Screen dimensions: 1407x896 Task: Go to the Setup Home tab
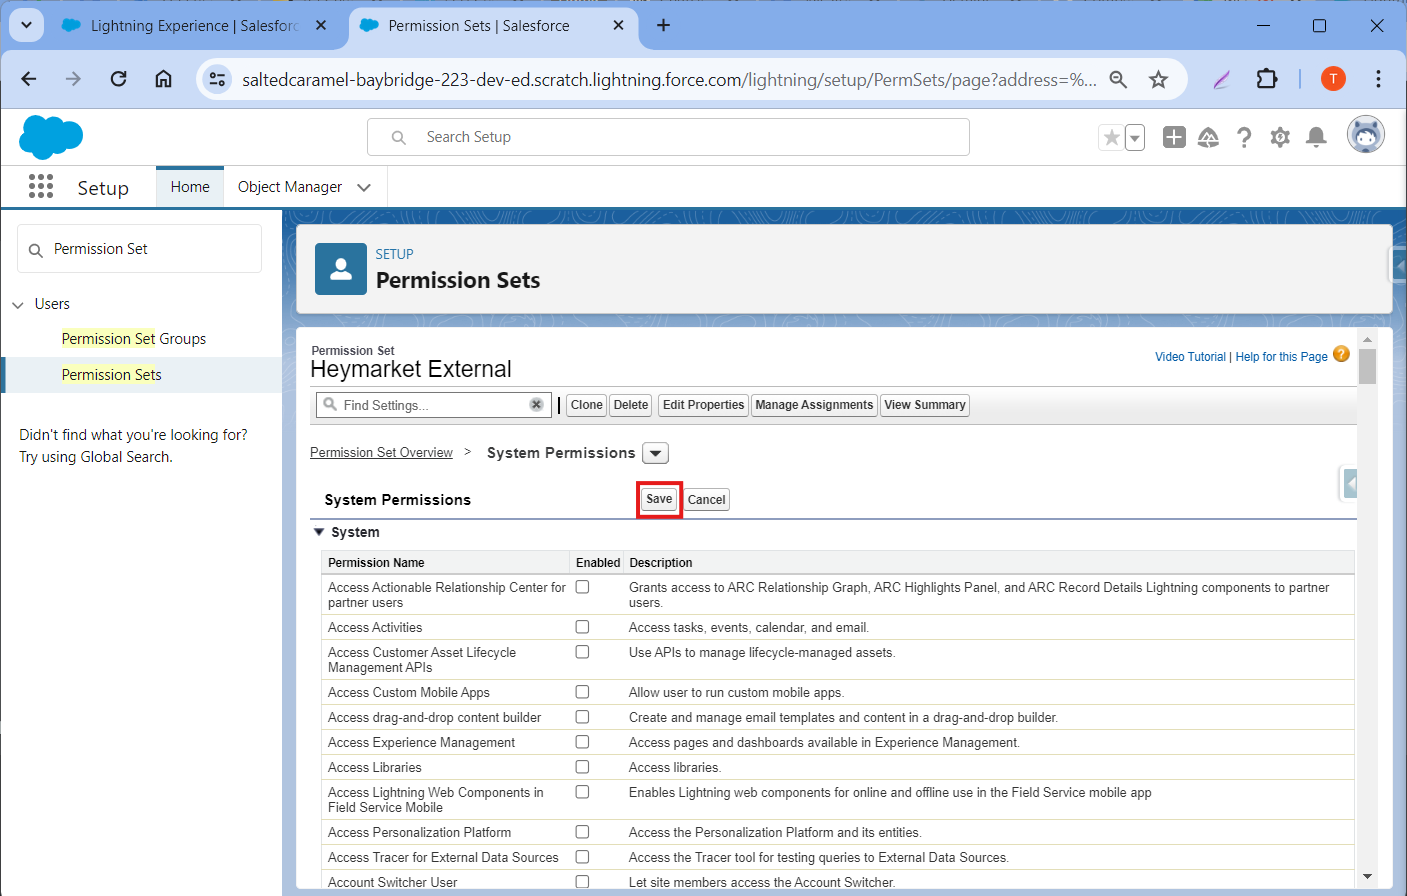(190, 187)
